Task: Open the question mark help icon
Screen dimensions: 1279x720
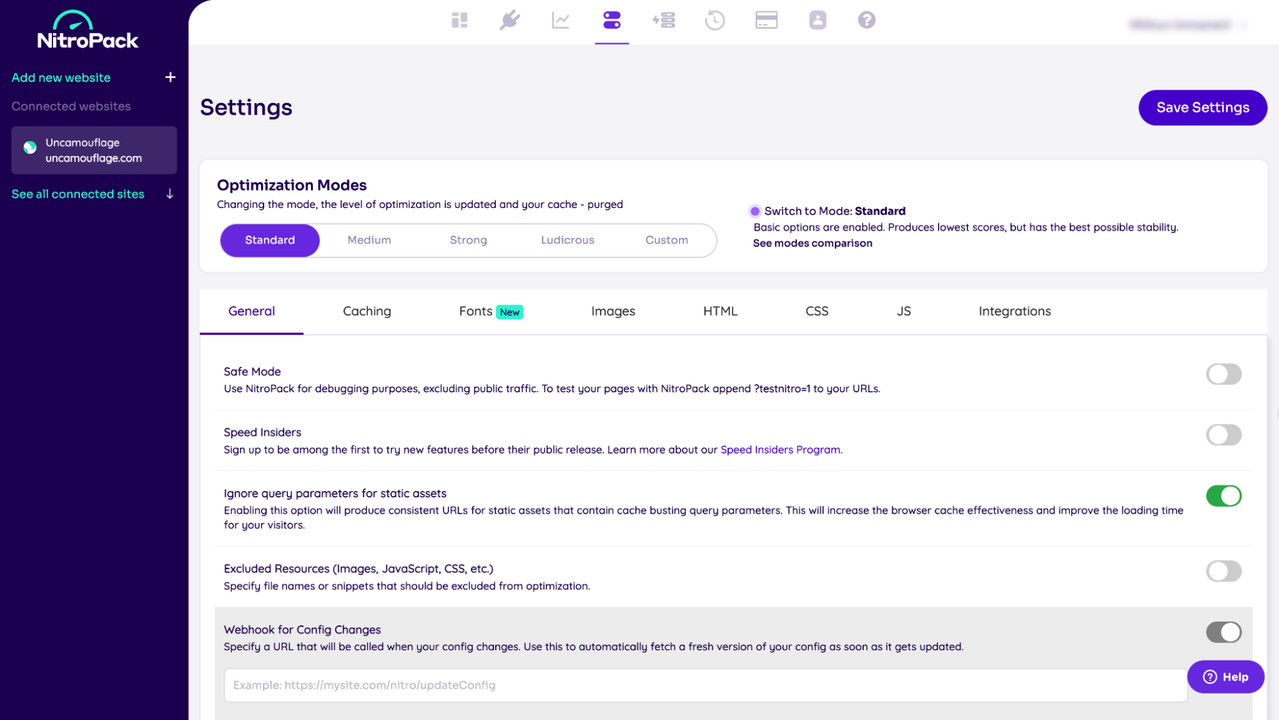Action: (x=866, y=20)
